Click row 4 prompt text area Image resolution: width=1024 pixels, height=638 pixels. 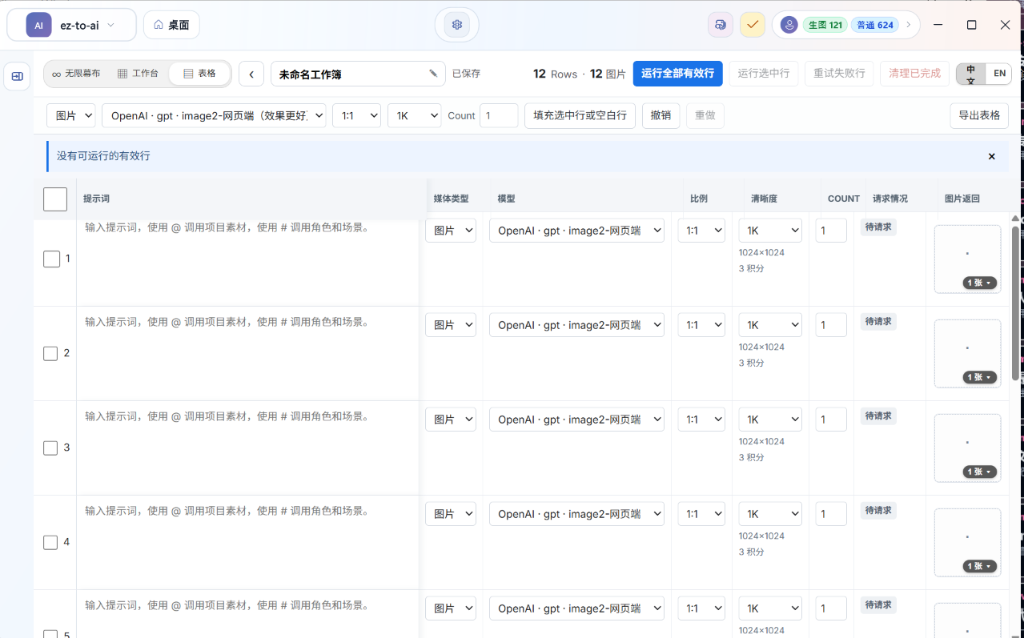pyautogui.click(x=248, y=542)
